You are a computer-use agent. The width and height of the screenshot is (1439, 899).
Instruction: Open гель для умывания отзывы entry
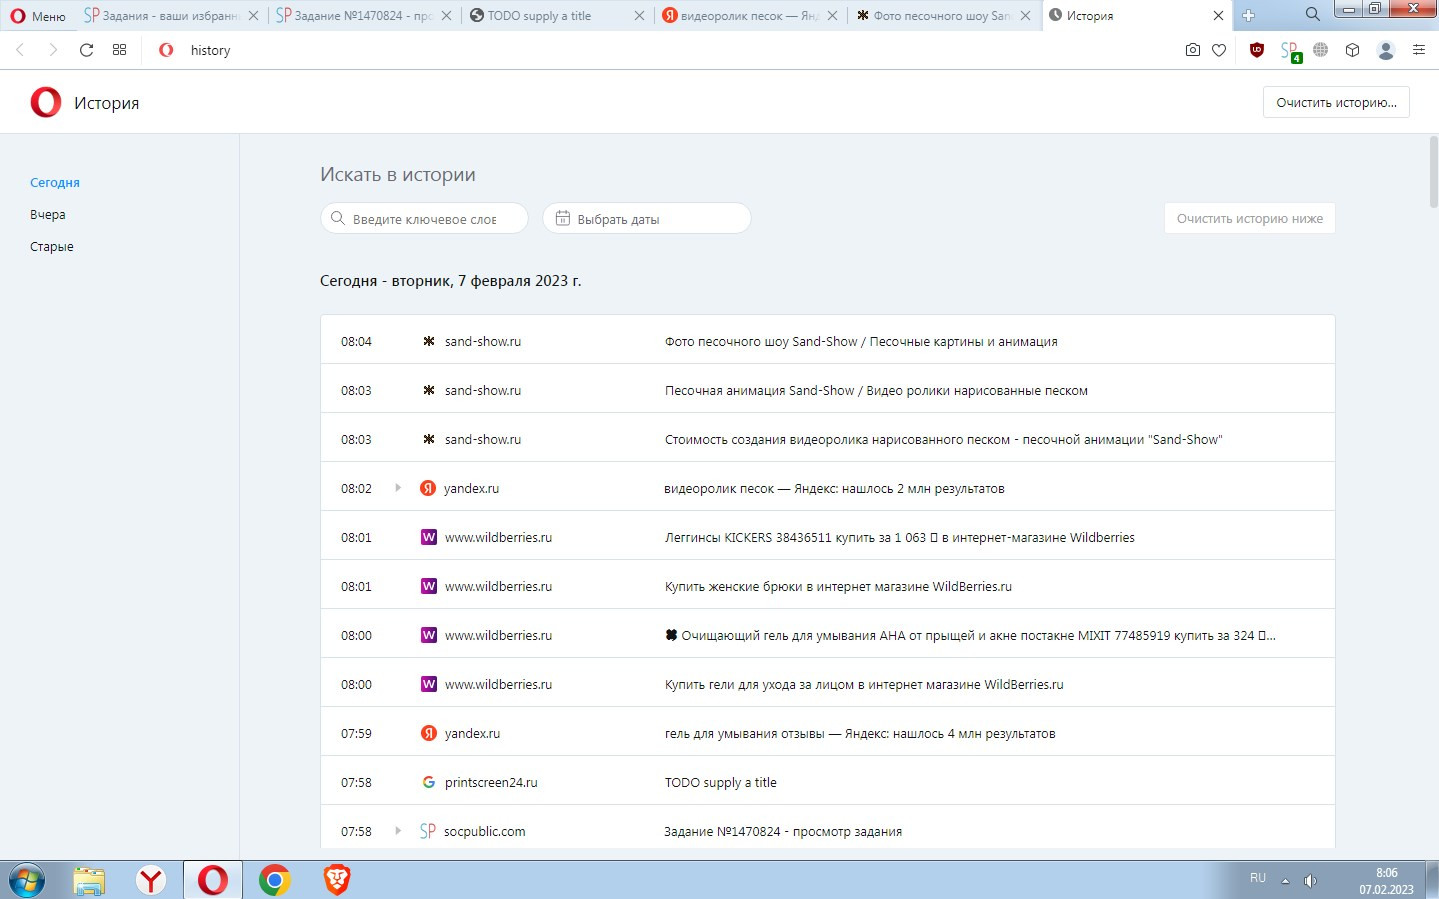click(860, 733)
